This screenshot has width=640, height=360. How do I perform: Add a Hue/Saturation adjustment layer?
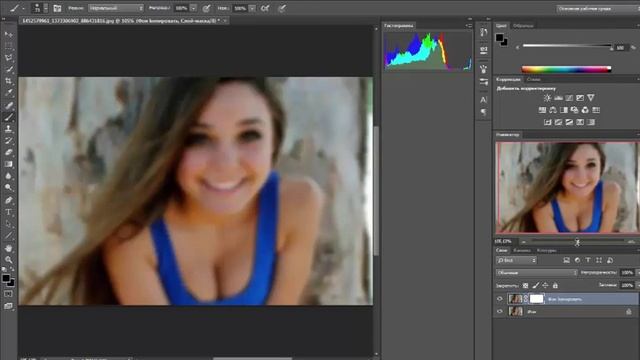tap(542, 110)
